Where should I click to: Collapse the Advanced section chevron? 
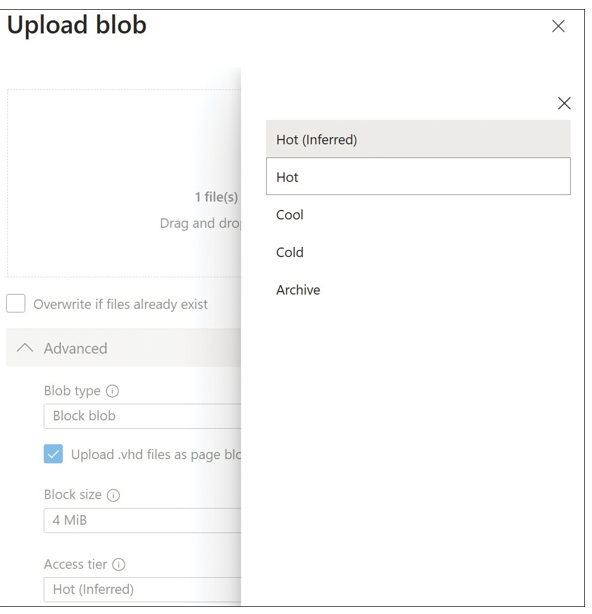tap(25, 348)
